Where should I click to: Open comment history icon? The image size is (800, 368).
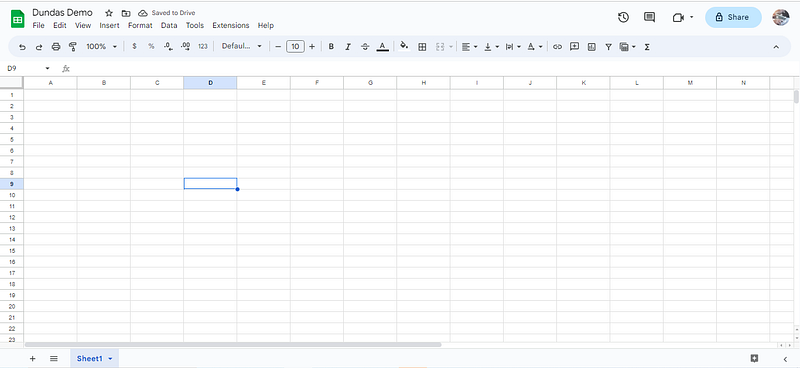coord(649,17)
